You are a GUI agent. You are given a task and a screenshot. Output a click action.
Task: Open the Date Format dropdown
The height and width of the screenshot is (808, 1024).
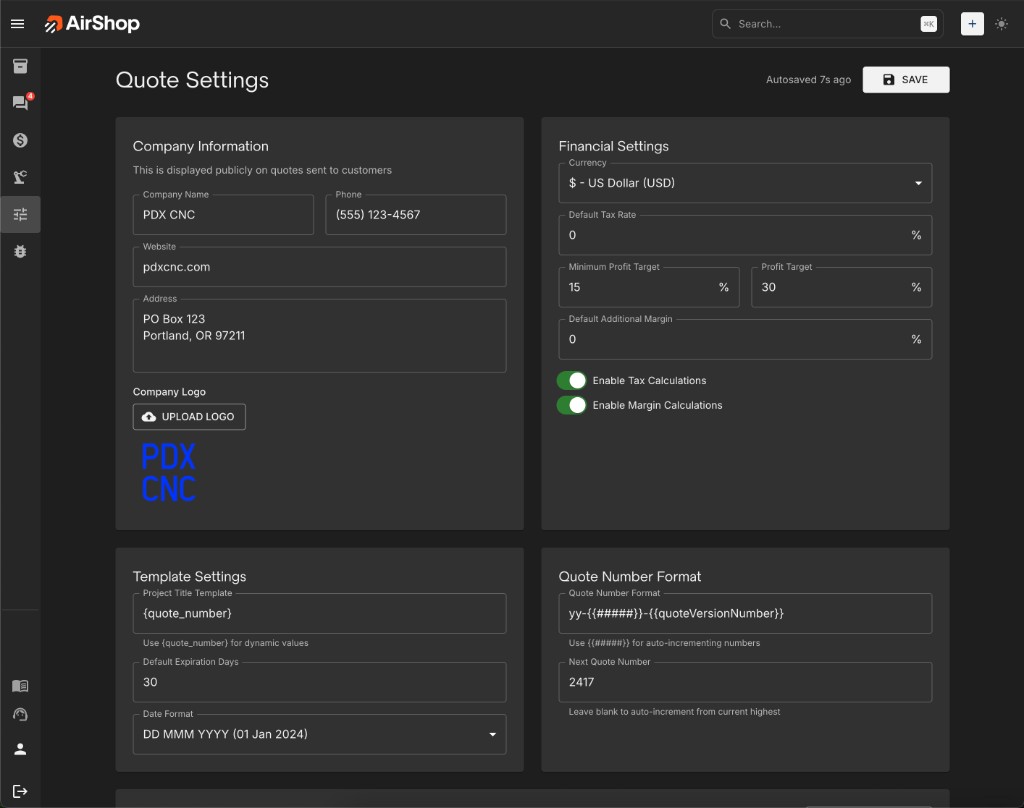(x=319, y=733)
